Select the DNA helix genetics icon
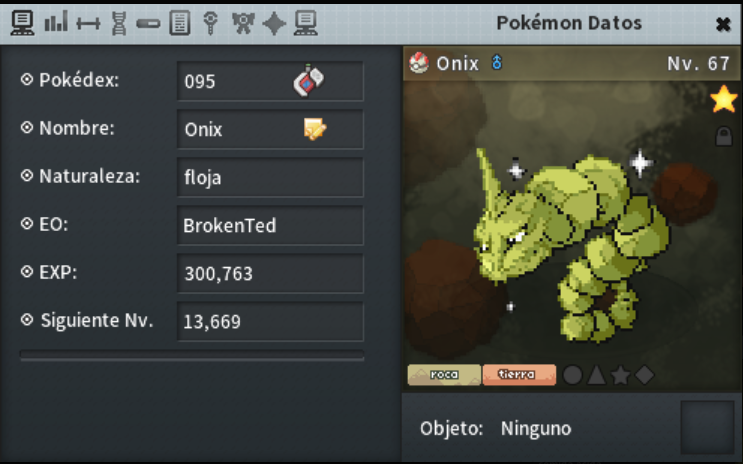 pyautogui.click(x=119, y=23)
